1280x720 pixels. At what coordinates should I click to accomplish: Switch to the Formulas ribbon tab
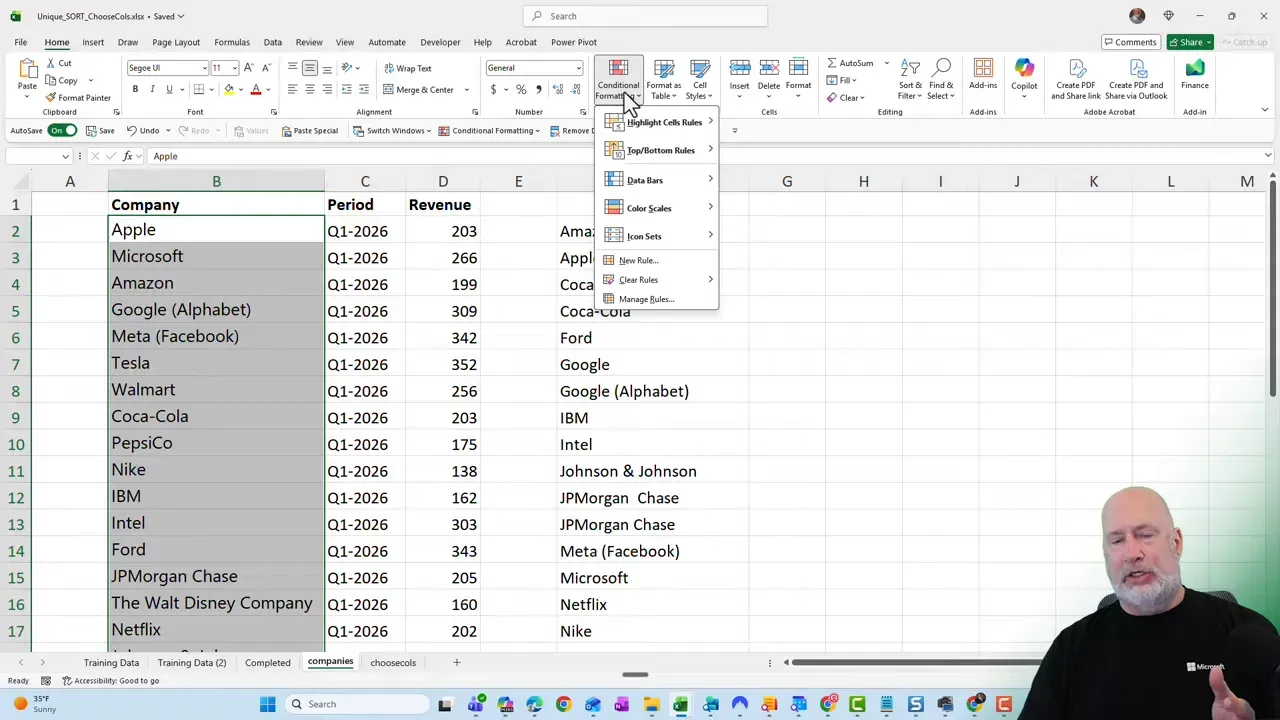pyautogui.click(x=231, y=42)
